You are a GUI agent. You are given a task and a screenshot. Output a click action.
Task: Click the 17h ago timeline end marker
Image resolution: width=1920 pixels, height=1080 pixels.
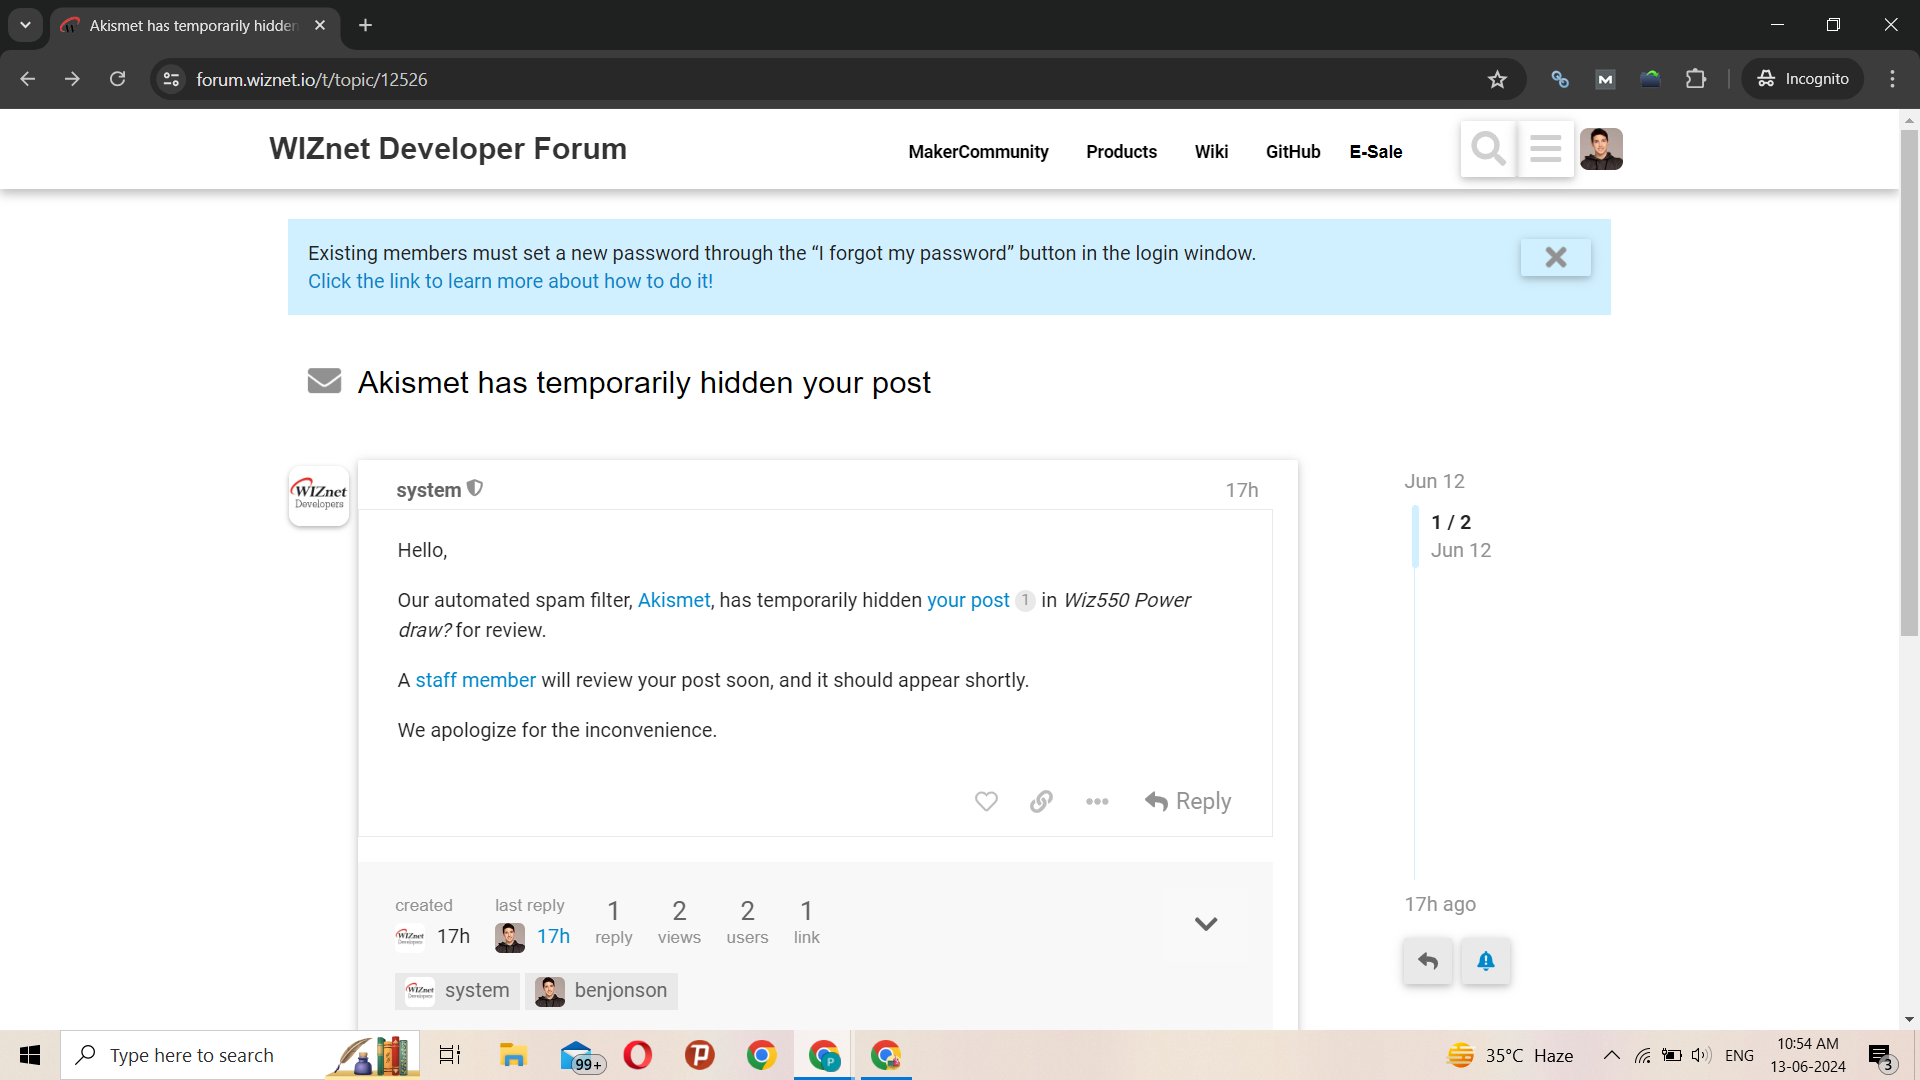1440,904
